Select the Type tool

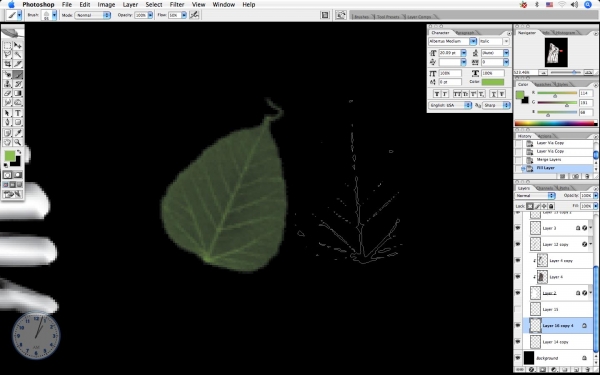(18, 113)
